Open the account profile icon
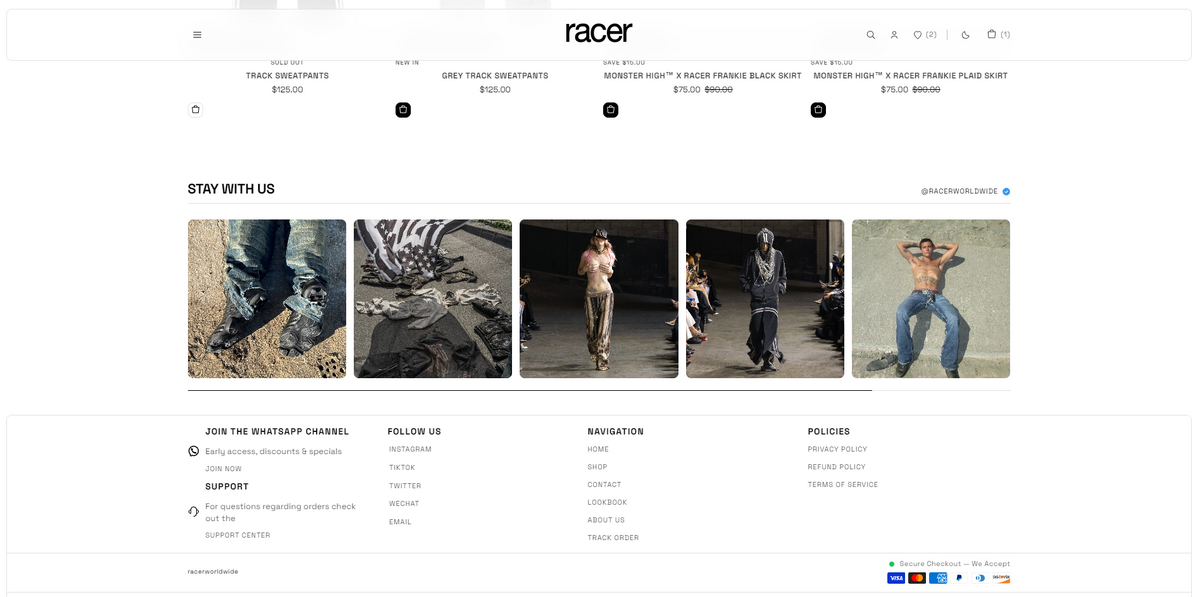This screenshot has width=1200, height=597. 894,35
